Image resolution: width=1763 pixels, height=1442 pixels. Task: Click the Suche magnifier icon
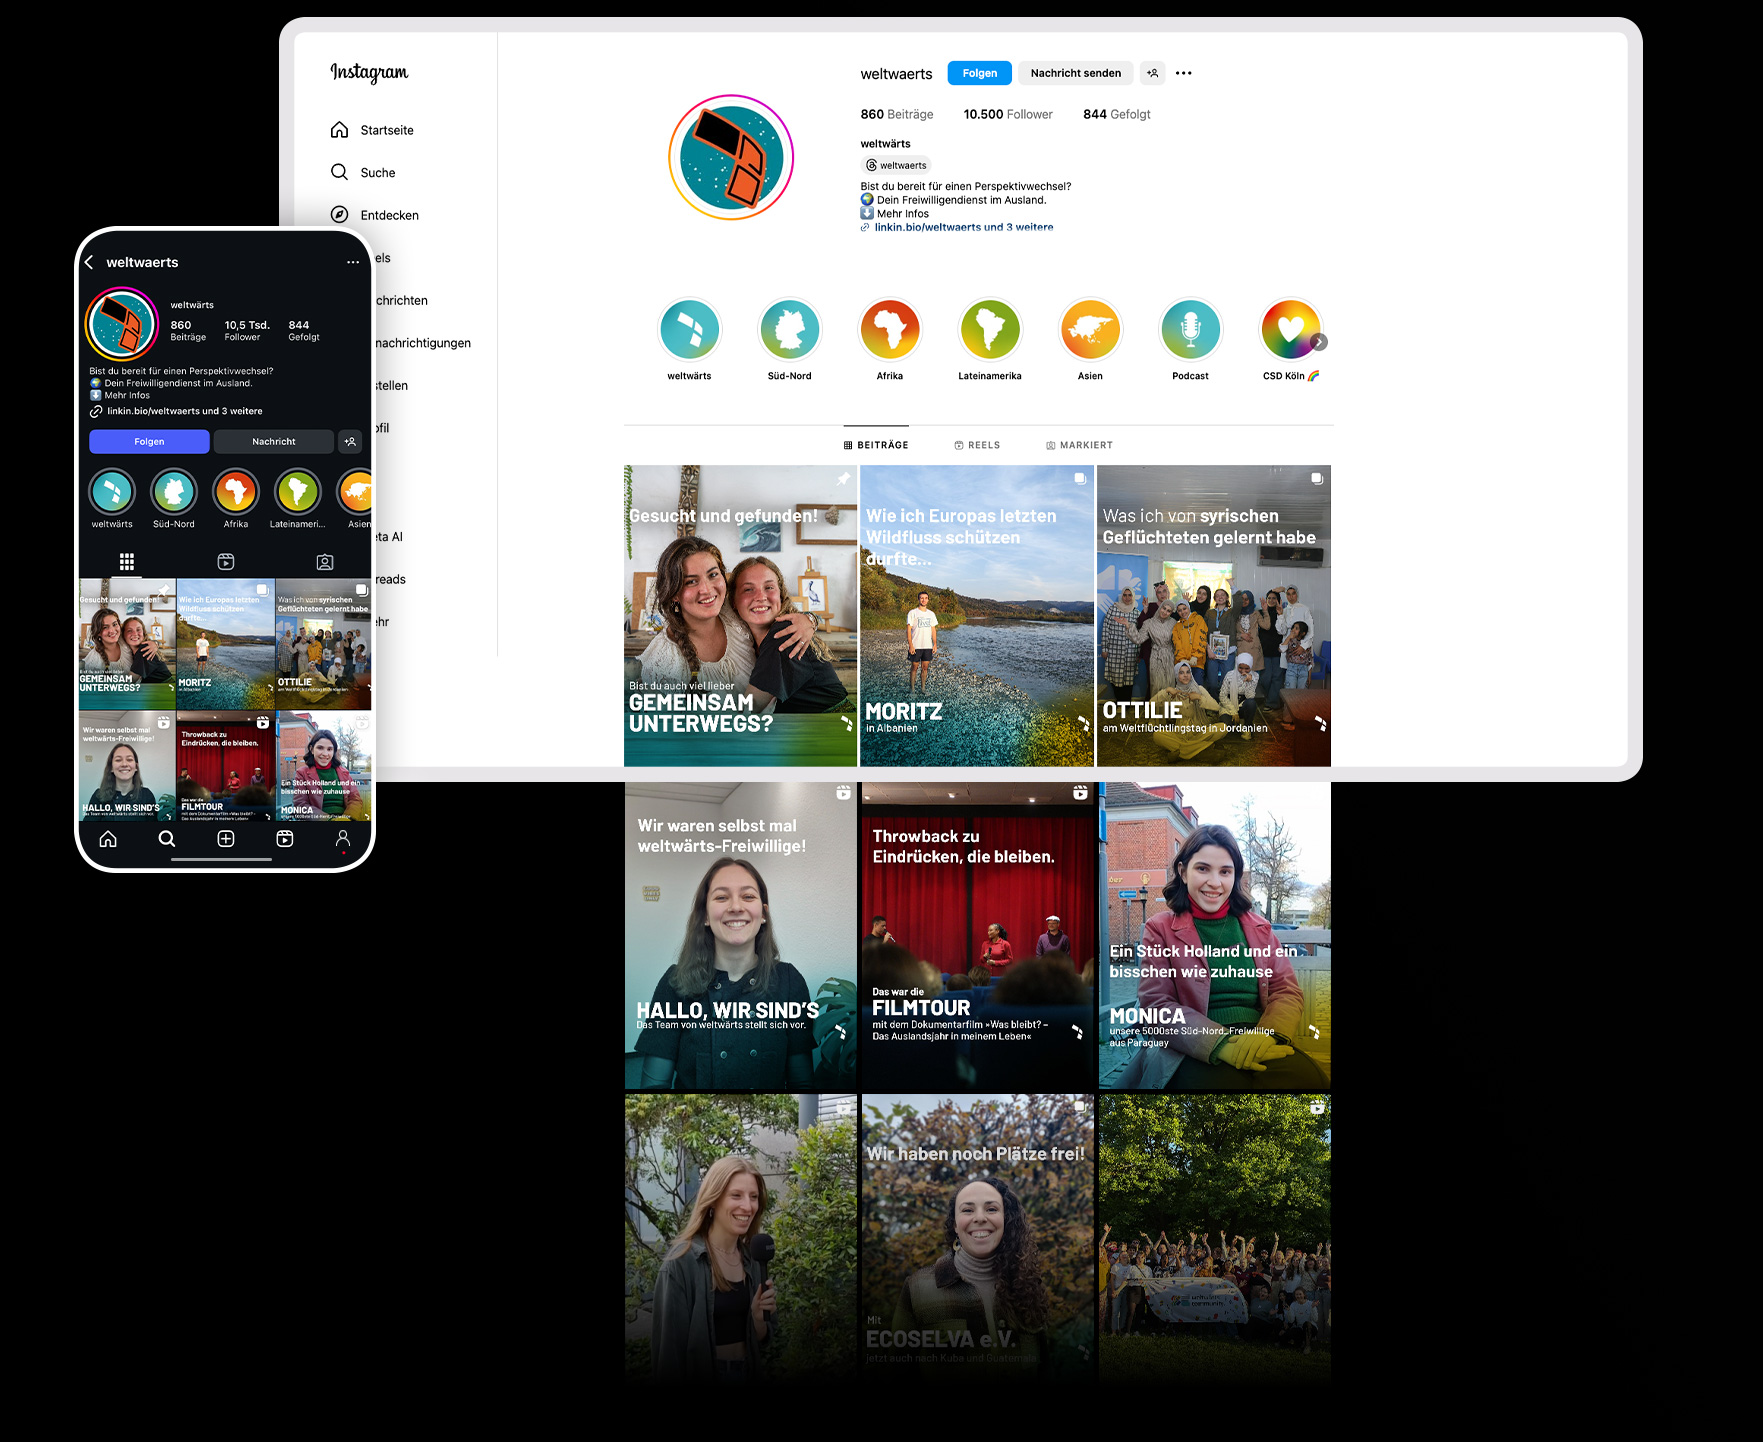click(339, 172)
